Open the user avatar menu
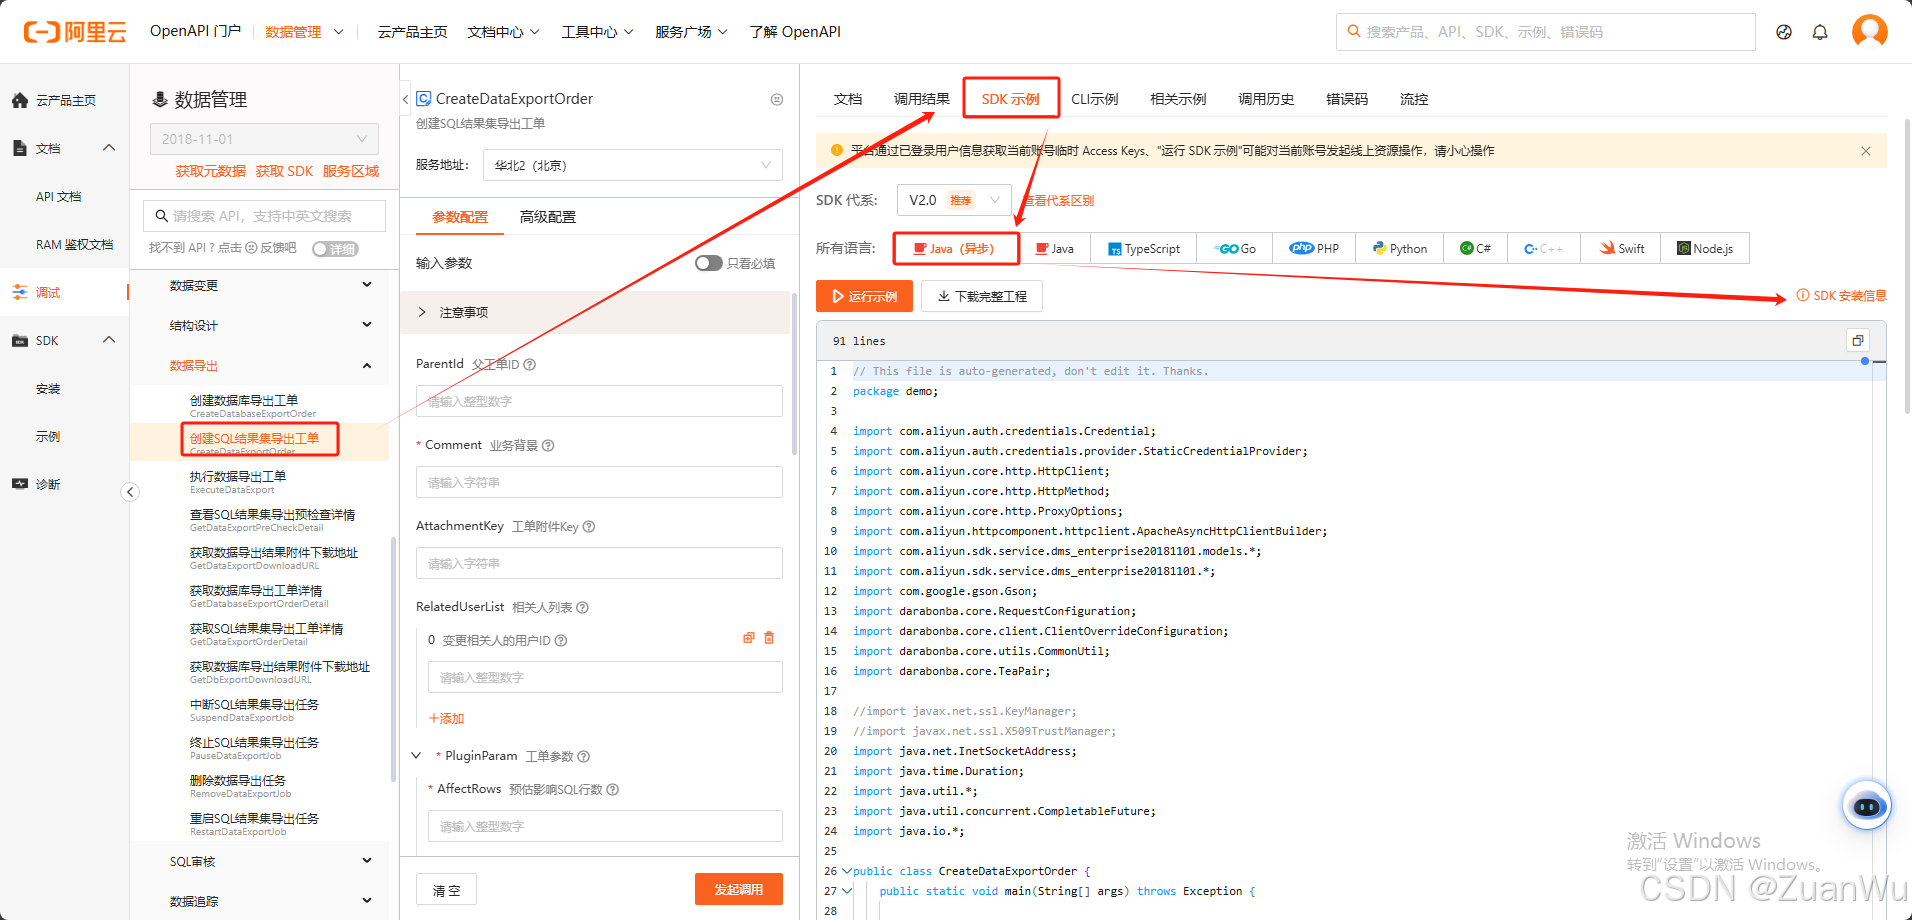 (1869, 31)
